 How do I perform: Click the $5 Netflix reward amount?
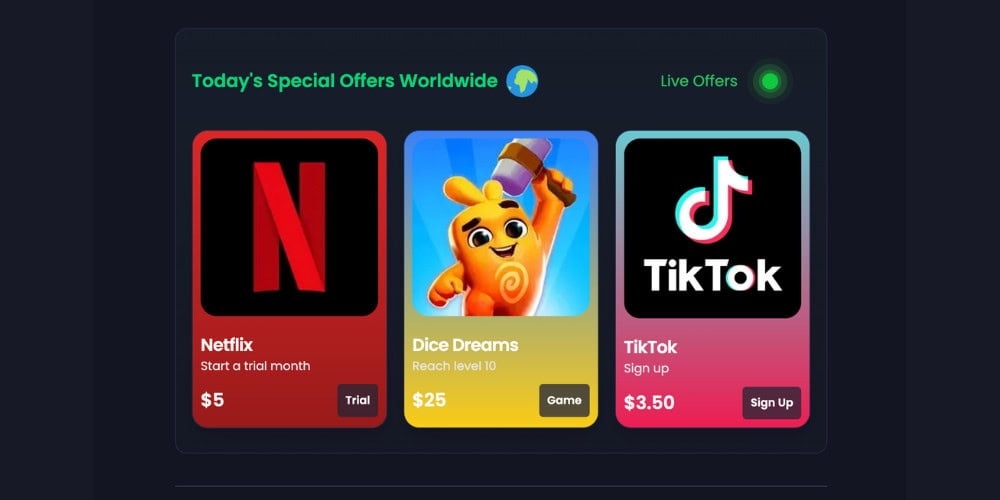[x=212, y=401]
